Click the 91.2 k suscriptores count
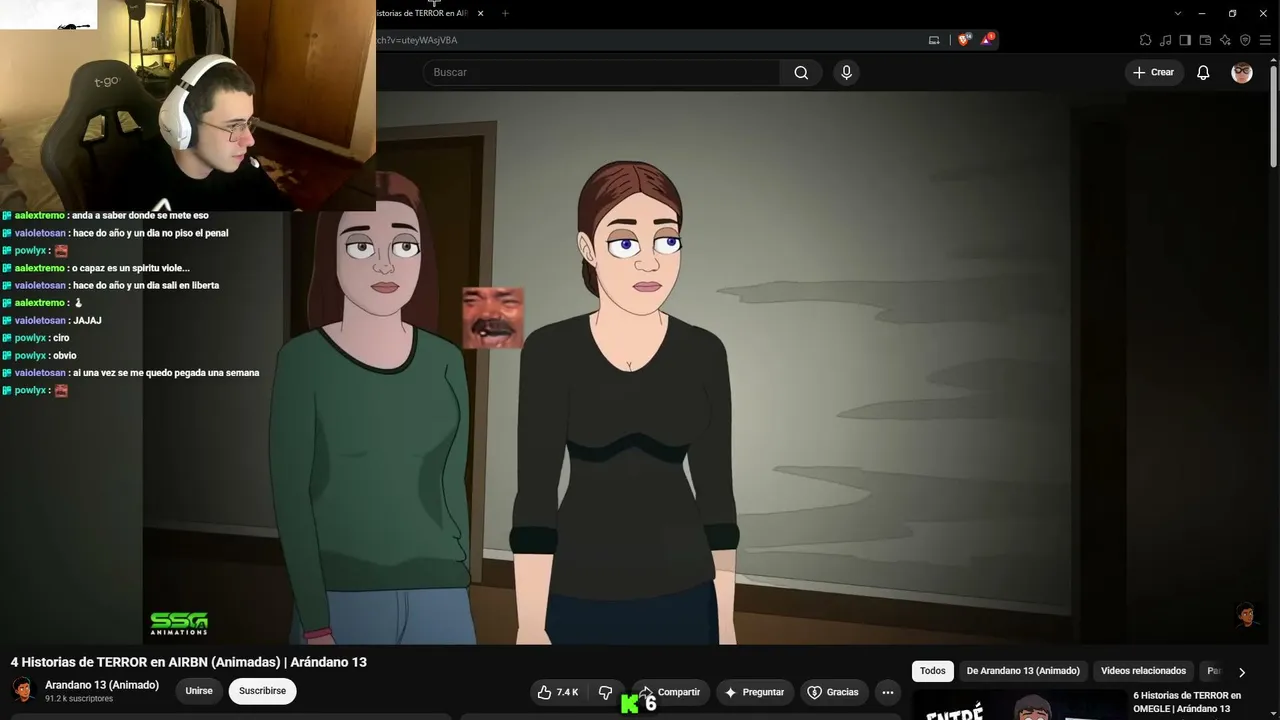Screen dimensions: 1280x720 coord(79,699)
